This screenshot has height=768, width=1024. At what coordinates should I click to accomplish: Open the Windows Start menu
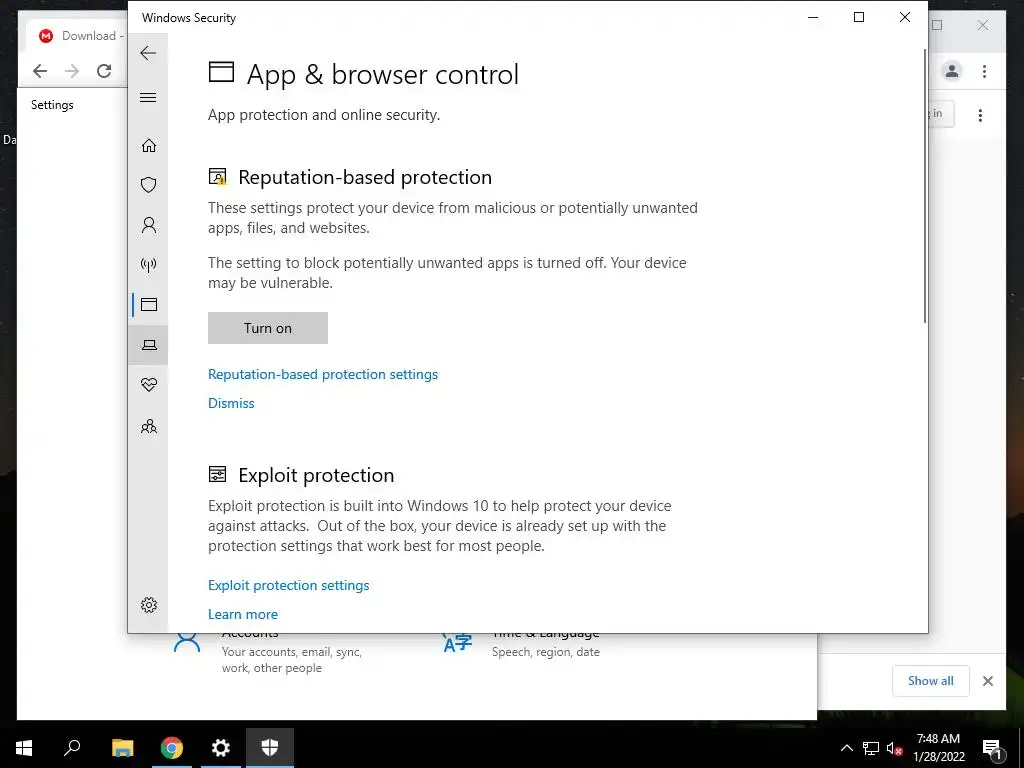click(x=24, y=748)
